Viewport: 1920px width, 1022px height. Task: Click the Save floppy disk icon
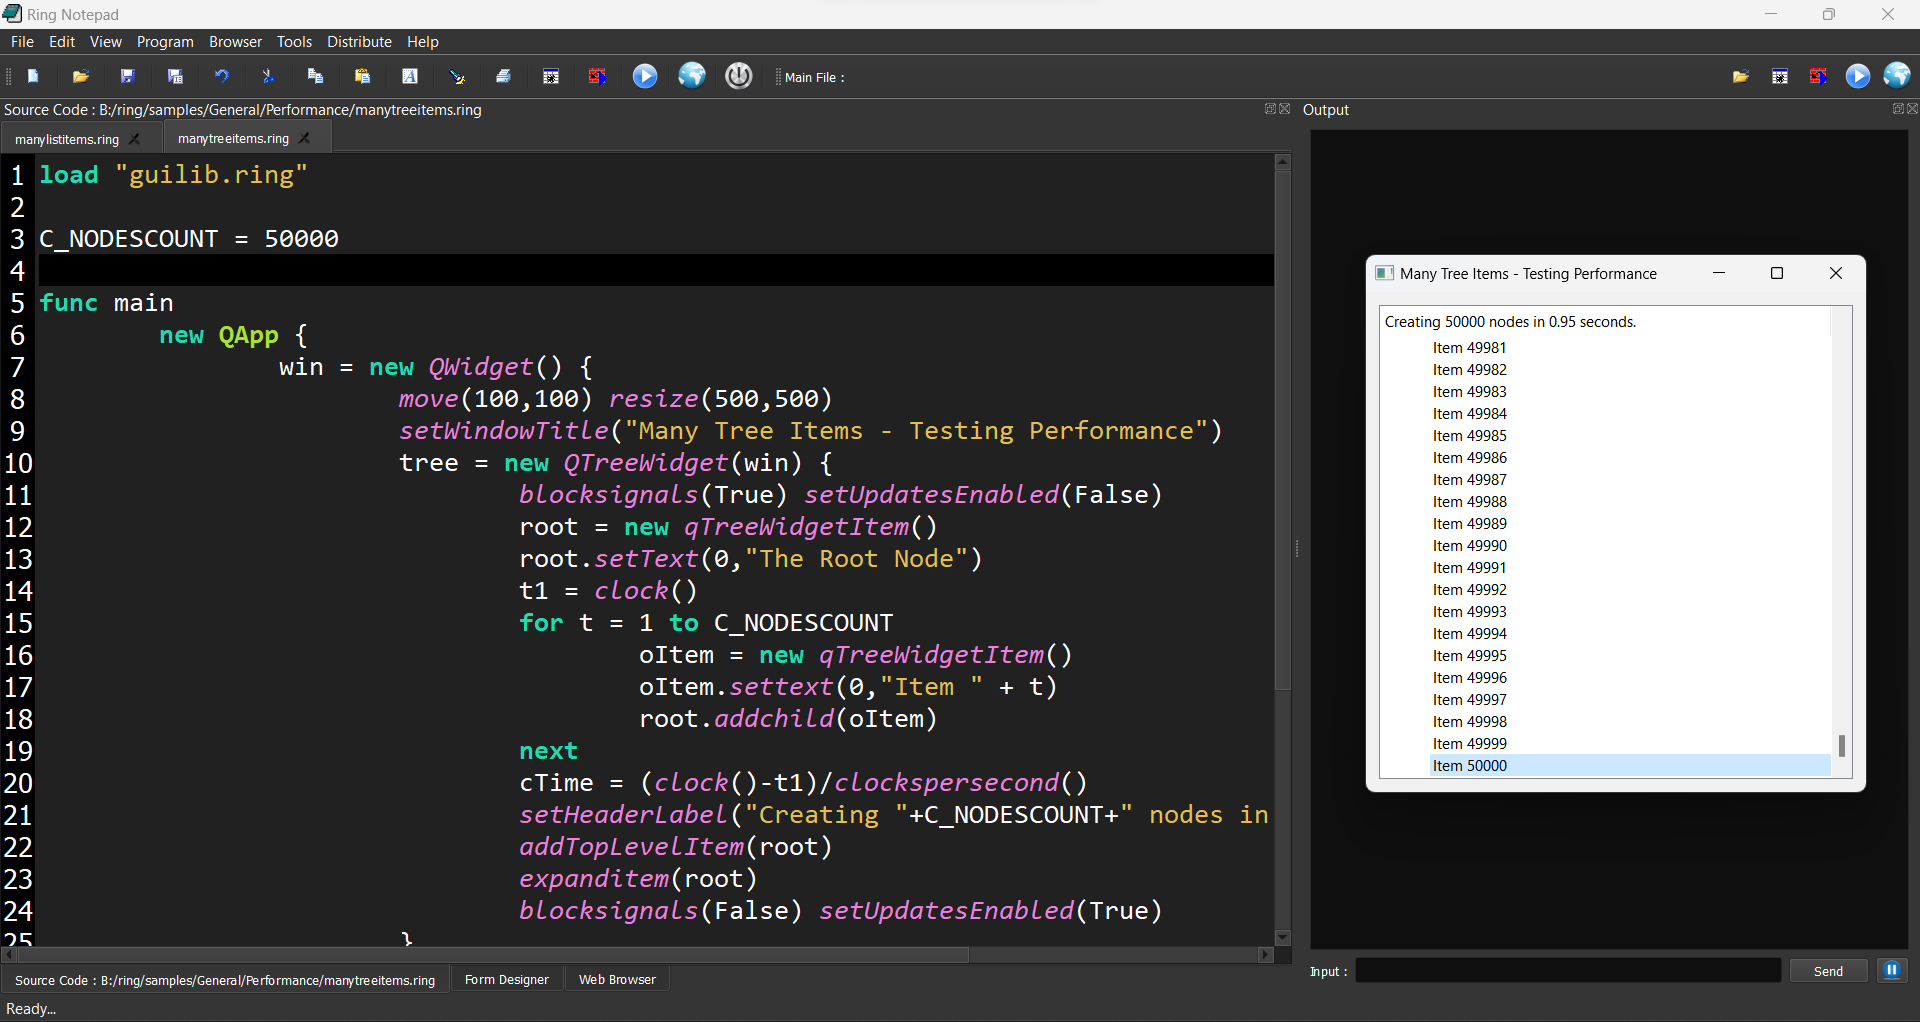click(128, 76)
